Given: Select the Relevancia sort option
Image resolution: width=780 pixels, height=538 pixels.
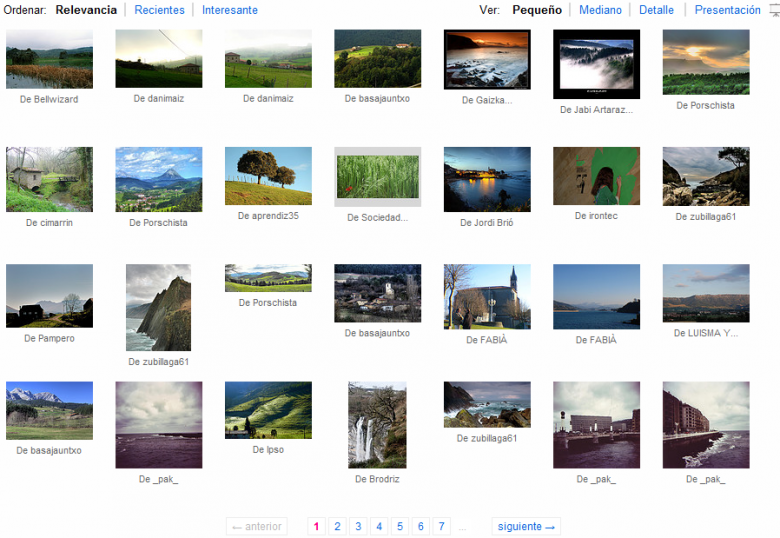Looking at the screenshot, I should tap(86, 10).
